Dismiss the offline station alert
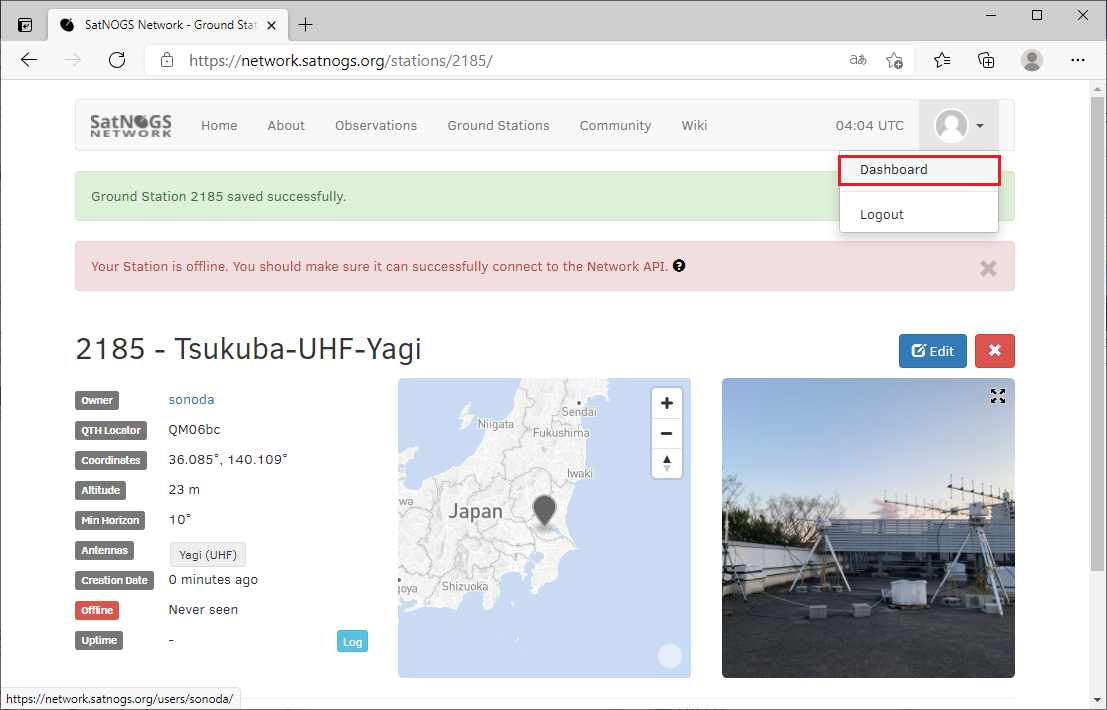This screenshot has height=710, width=1107. point(988,267)
